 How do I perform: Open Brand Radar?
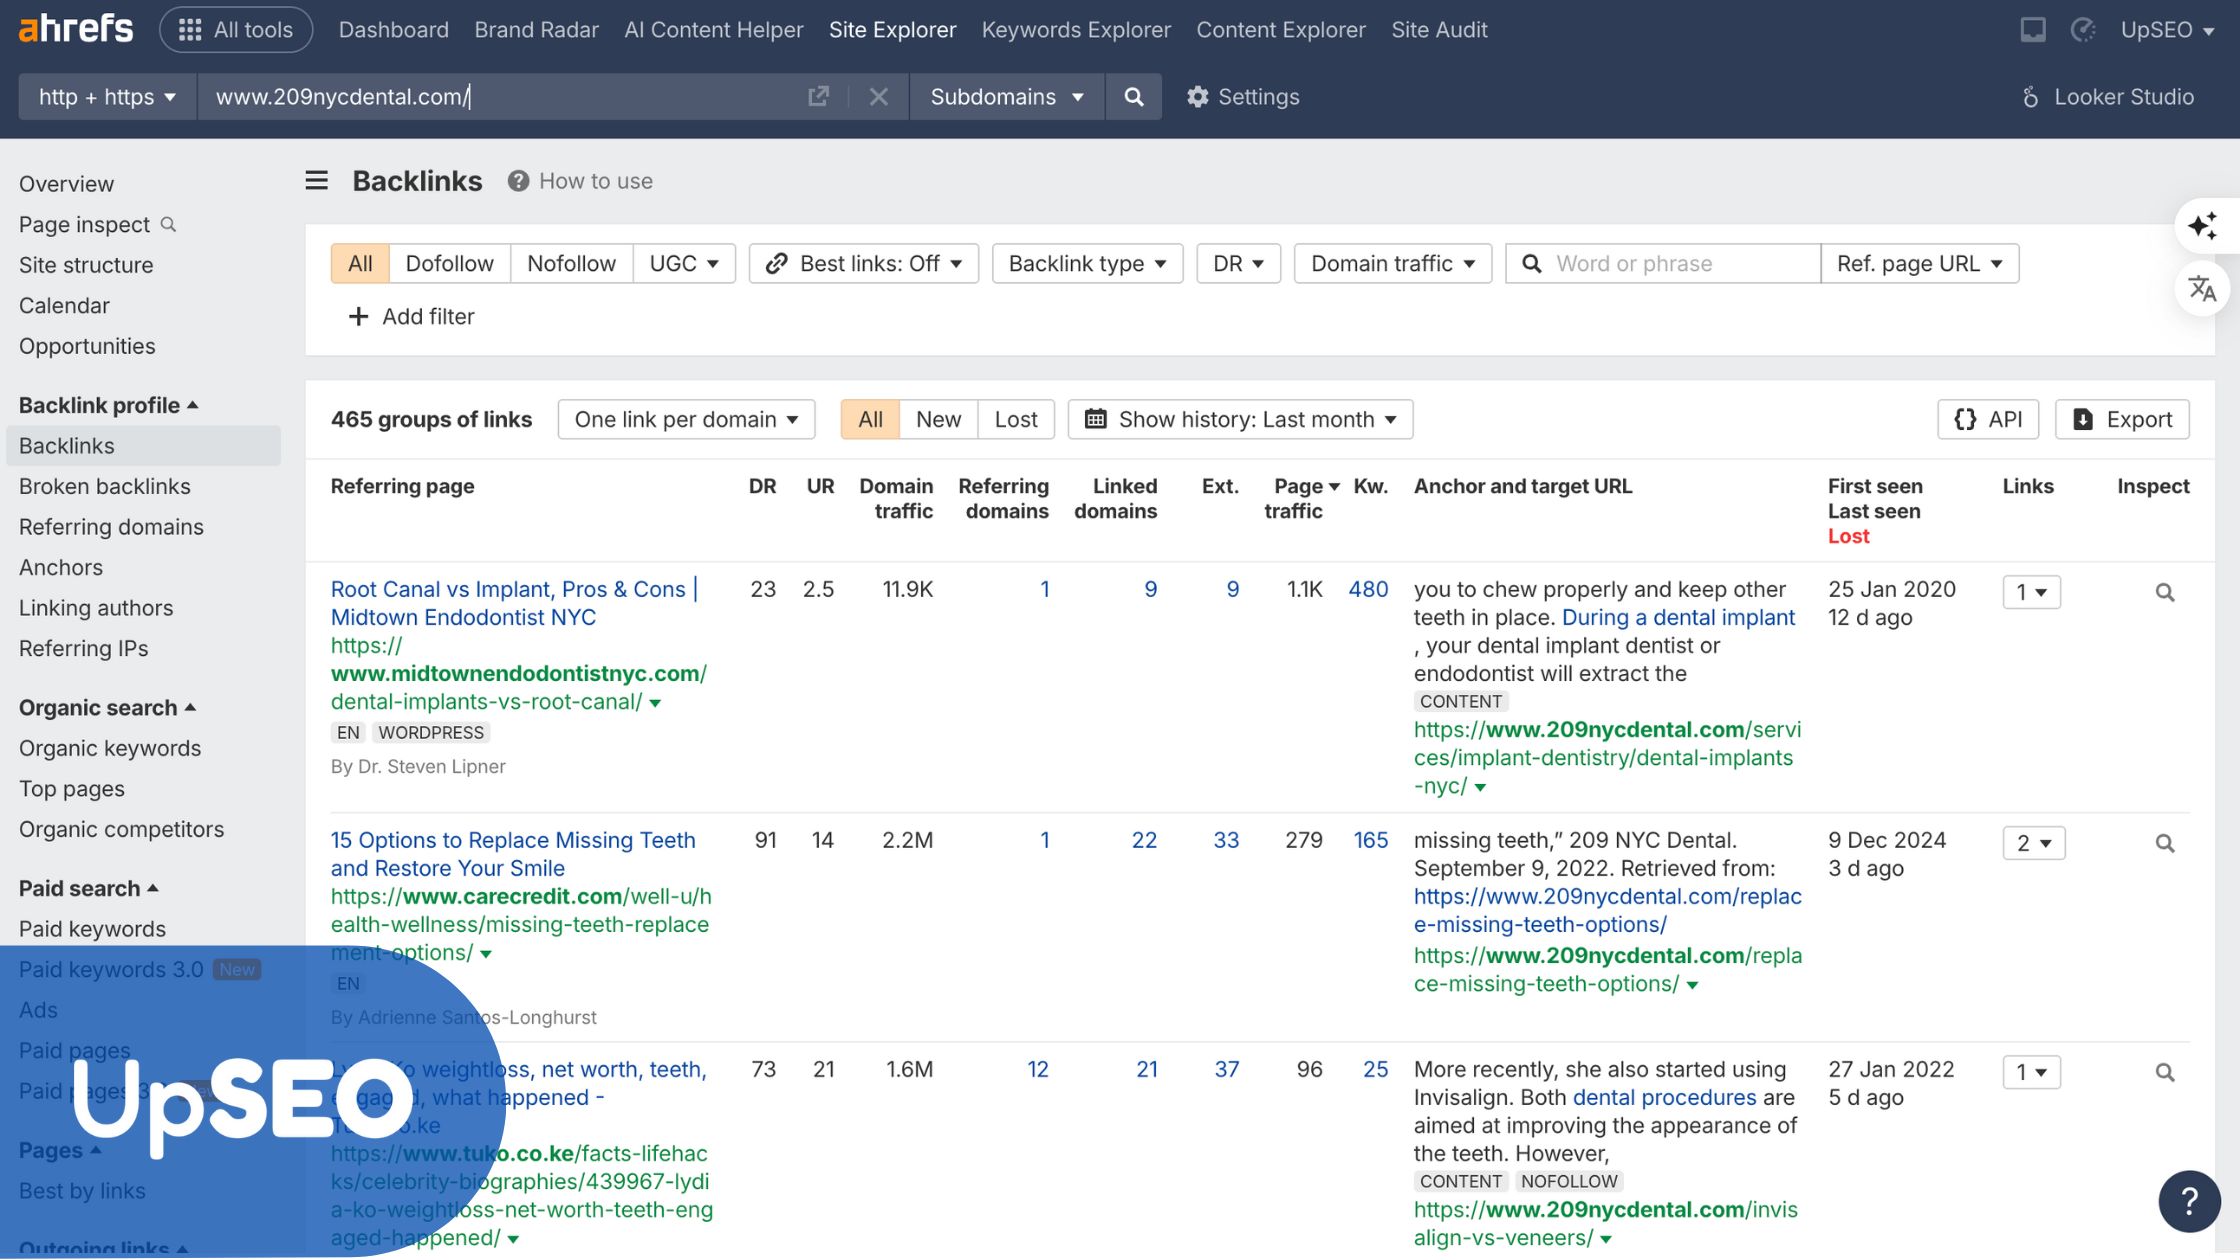(537, 30)
